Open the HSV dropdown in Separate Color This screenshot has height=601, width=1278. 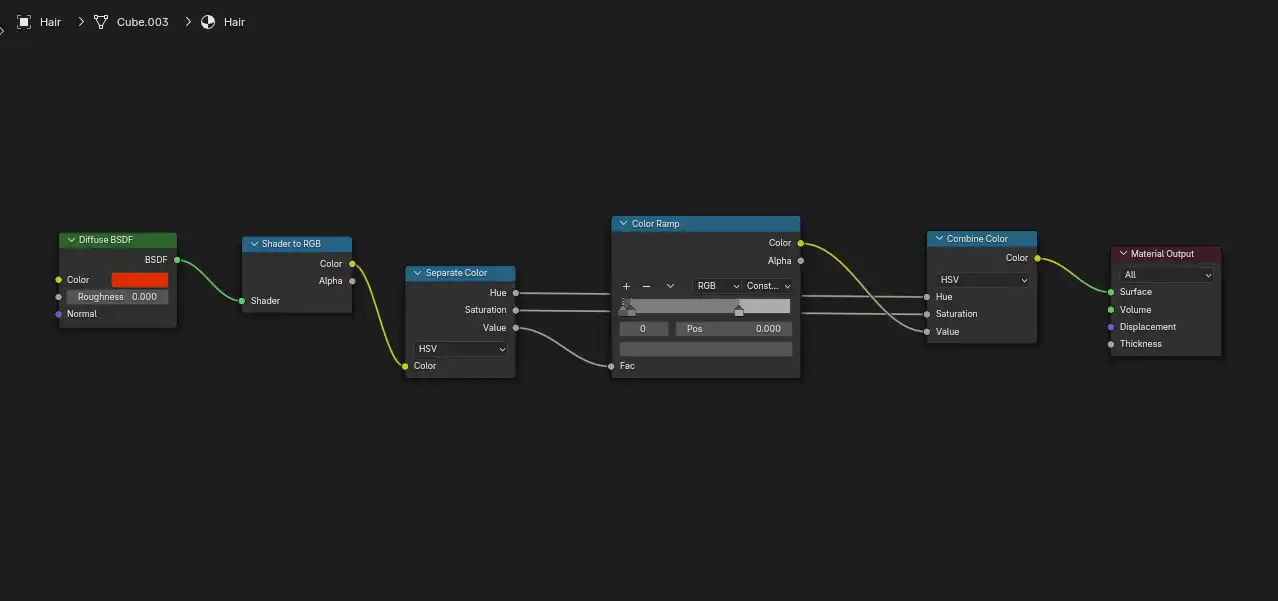pyautogui.click(x=461, y=349)
